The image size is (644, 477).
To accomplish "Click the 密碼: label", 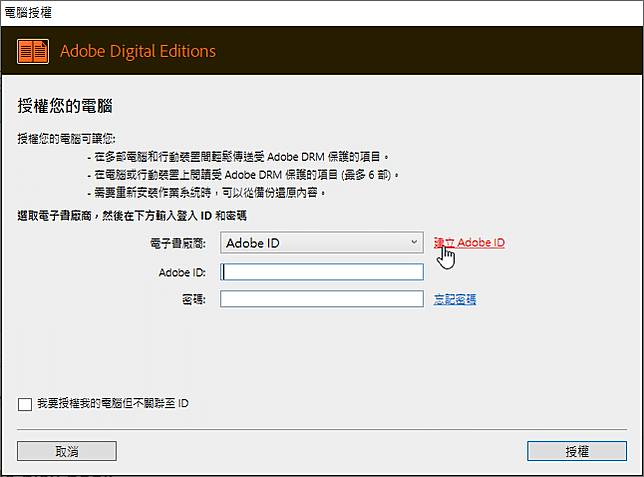I will click(193, 299).
